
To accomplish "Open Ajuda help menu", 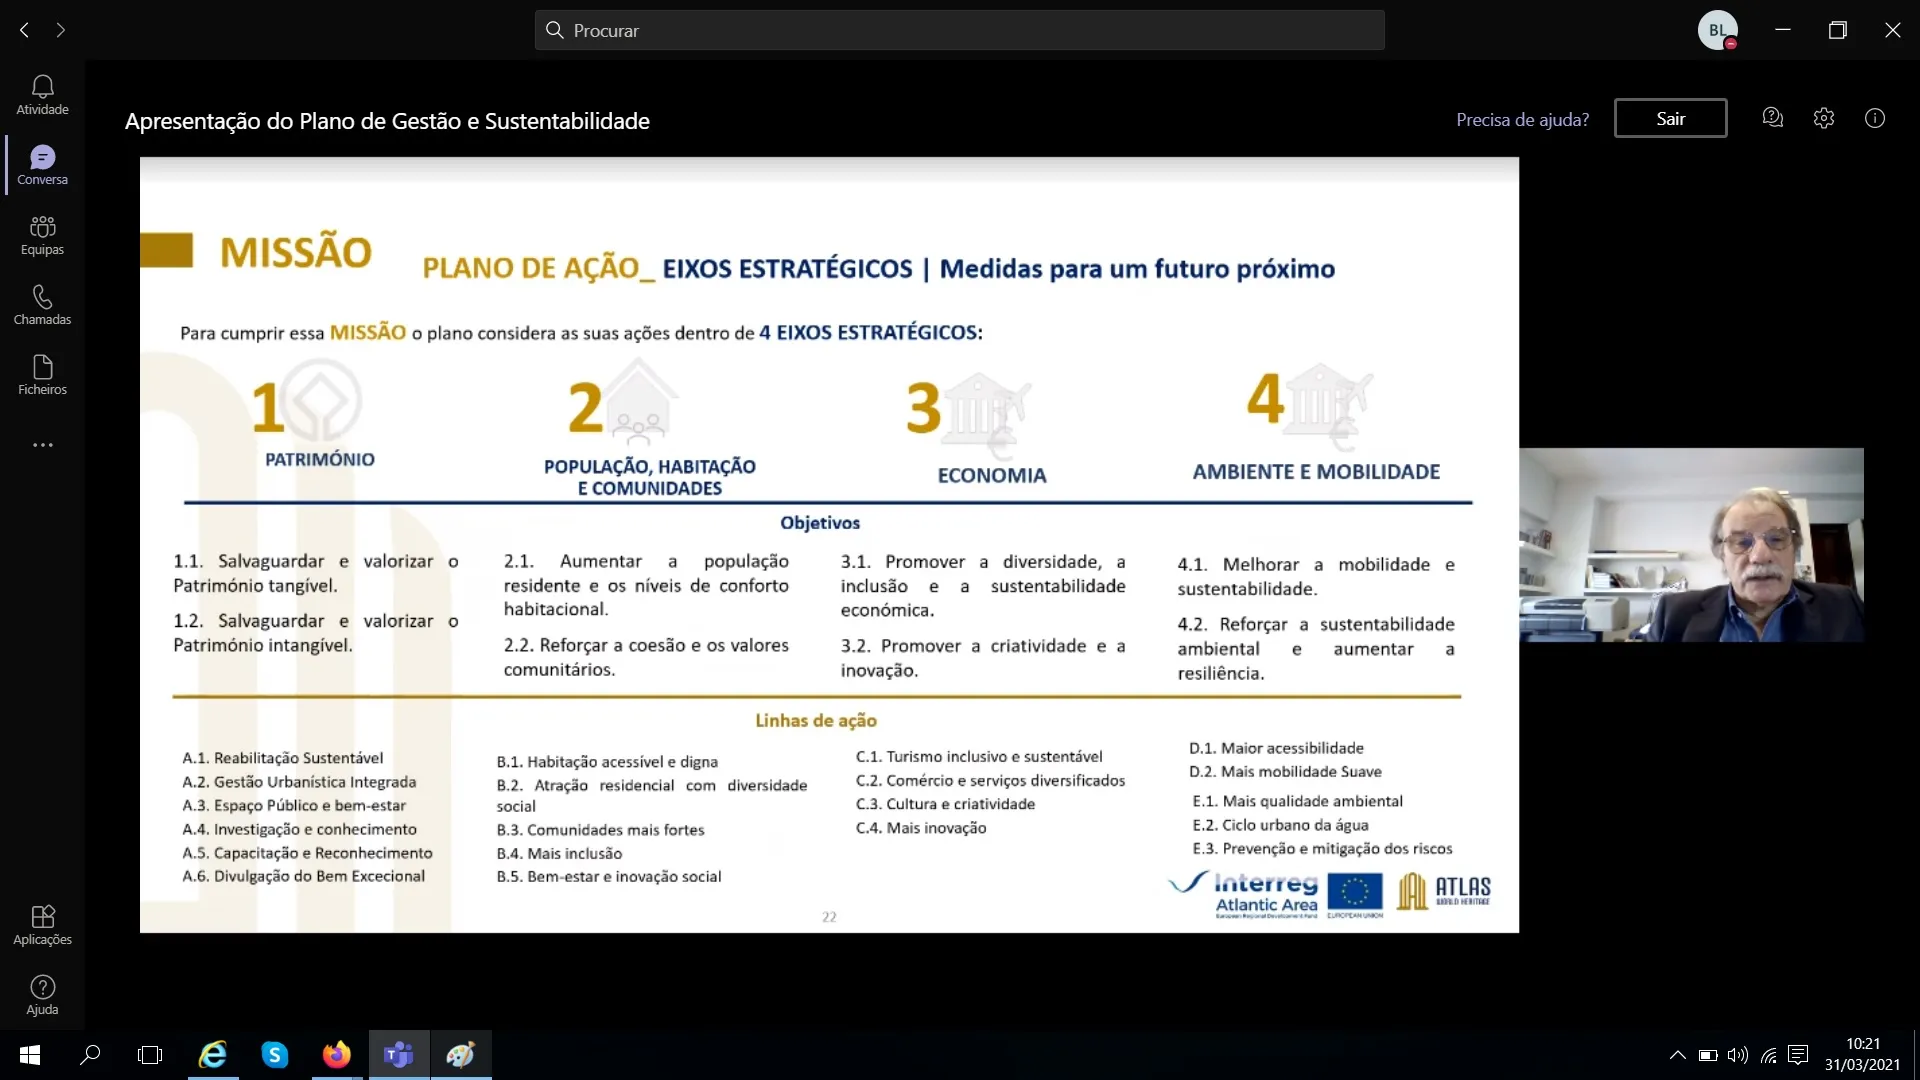I will click(42, 995).
